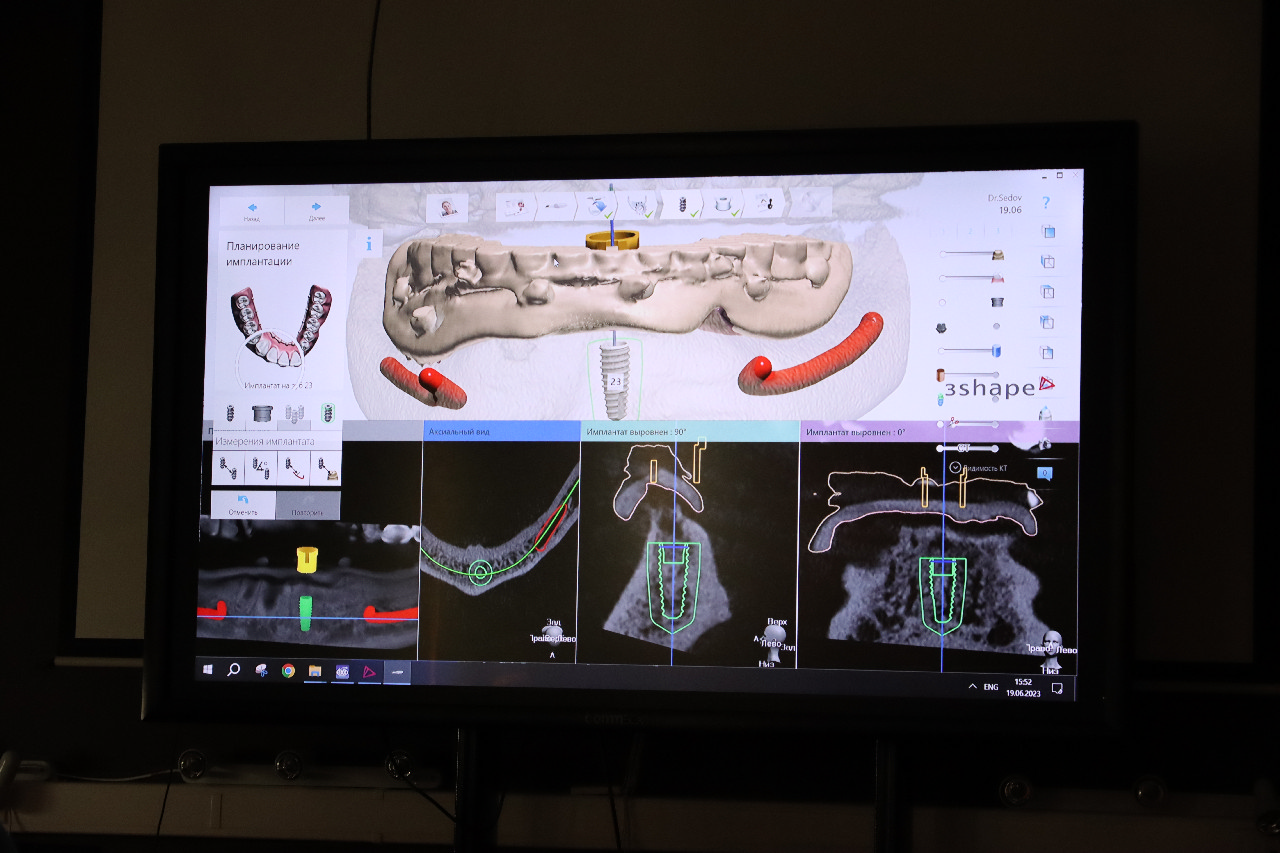Choose the gray sleeve tool icon
The width and height of the screenshot is (1280, 853).
coord(262,412)
